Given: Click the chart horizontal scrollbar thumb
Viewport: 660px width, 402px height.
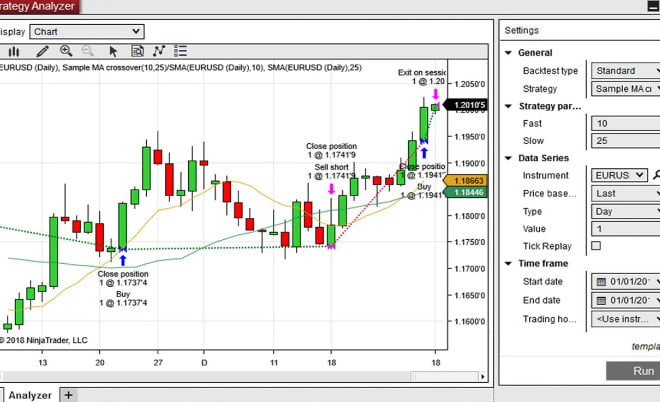Looking at the screenshot, I should [444, 376].
